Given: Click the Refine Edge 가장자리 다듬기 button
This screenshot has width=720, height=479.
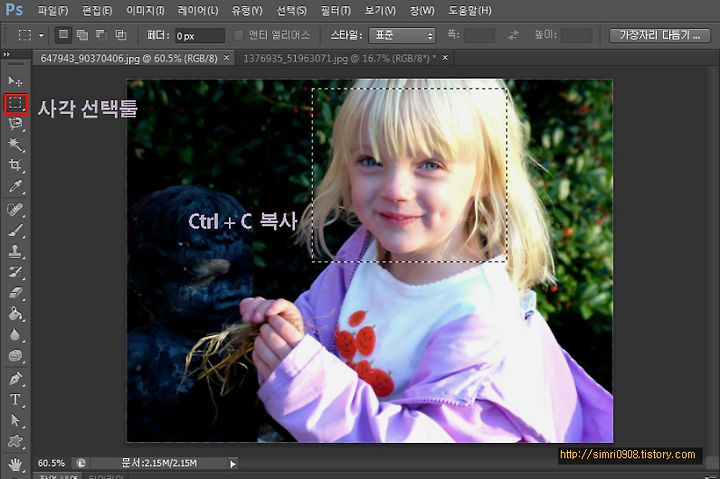Looking at the screenshot, I should click(x=660, y=35).
